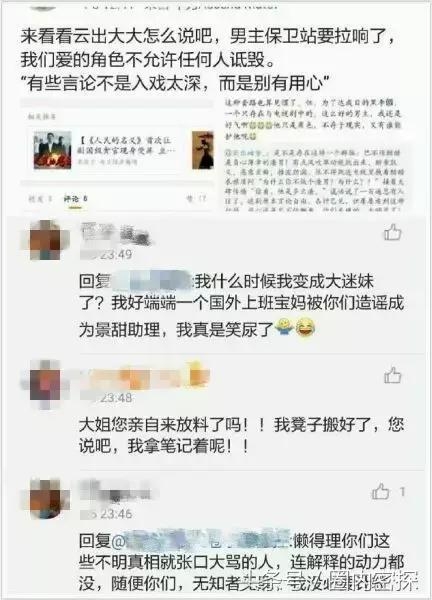Like the comment posted at 23:49
This screenshot has width=432, height=600.
[392, 232]
